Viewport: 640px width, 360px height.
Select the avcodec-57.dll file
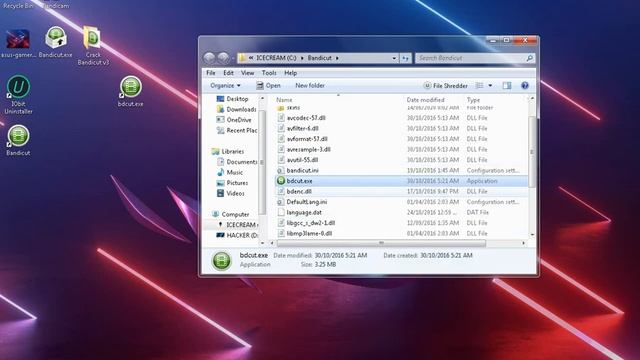tap(306, 118)
